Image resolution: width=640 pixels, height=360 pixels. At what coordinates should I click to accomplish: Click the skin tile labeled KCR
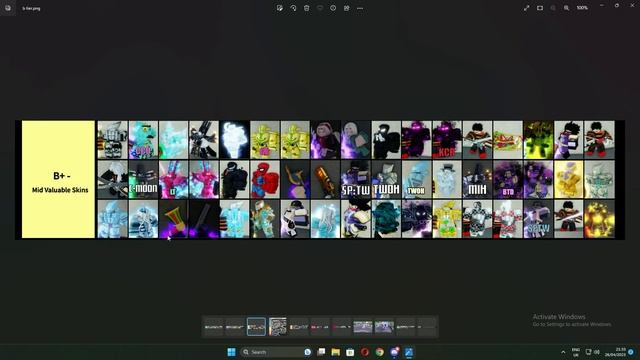click(x=447, y=140)
